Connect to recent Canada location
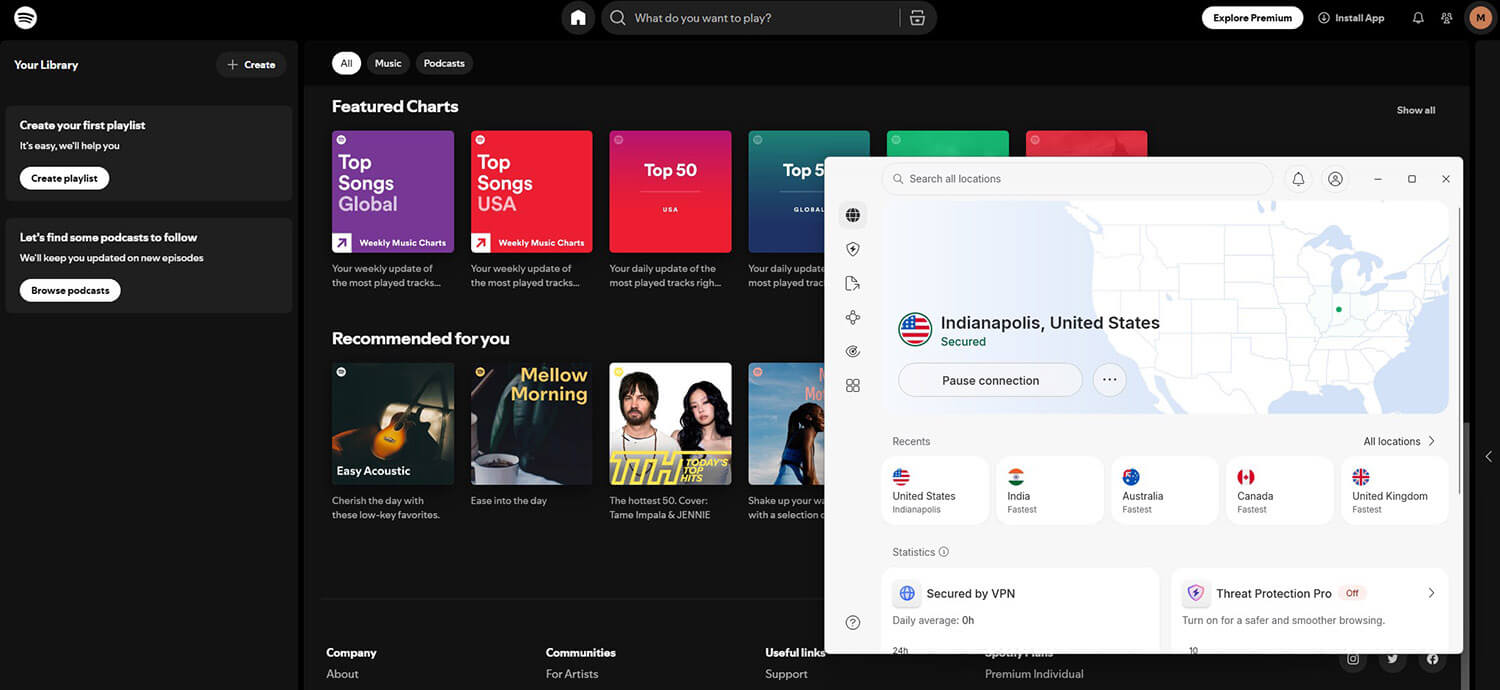The image size is (1500, 690). click(1280, 490)
